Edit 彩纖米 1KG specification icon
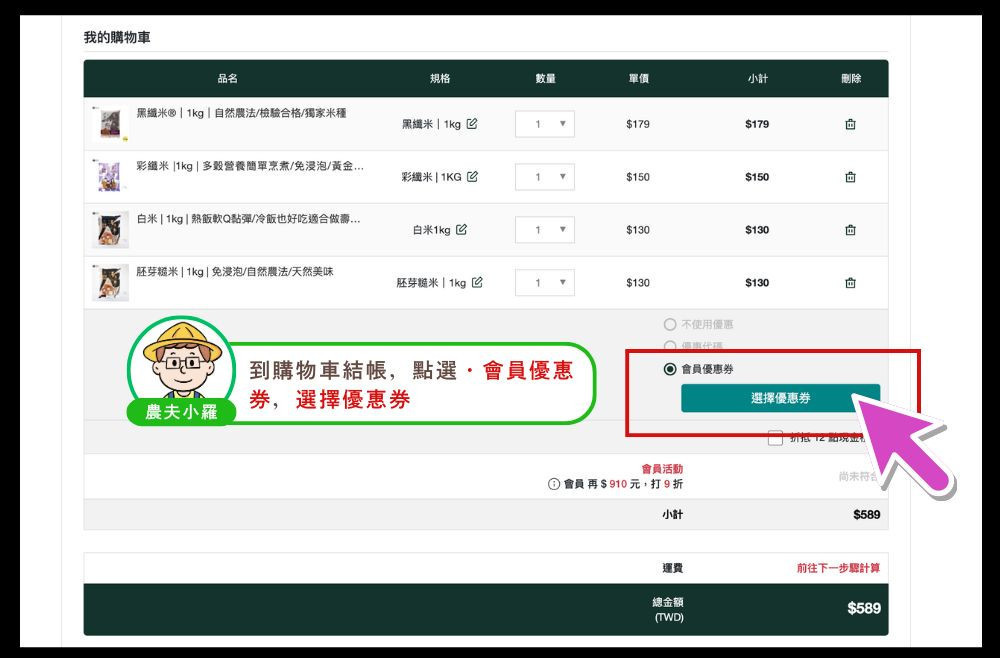The image size is (1000, 658). point(472,177)
